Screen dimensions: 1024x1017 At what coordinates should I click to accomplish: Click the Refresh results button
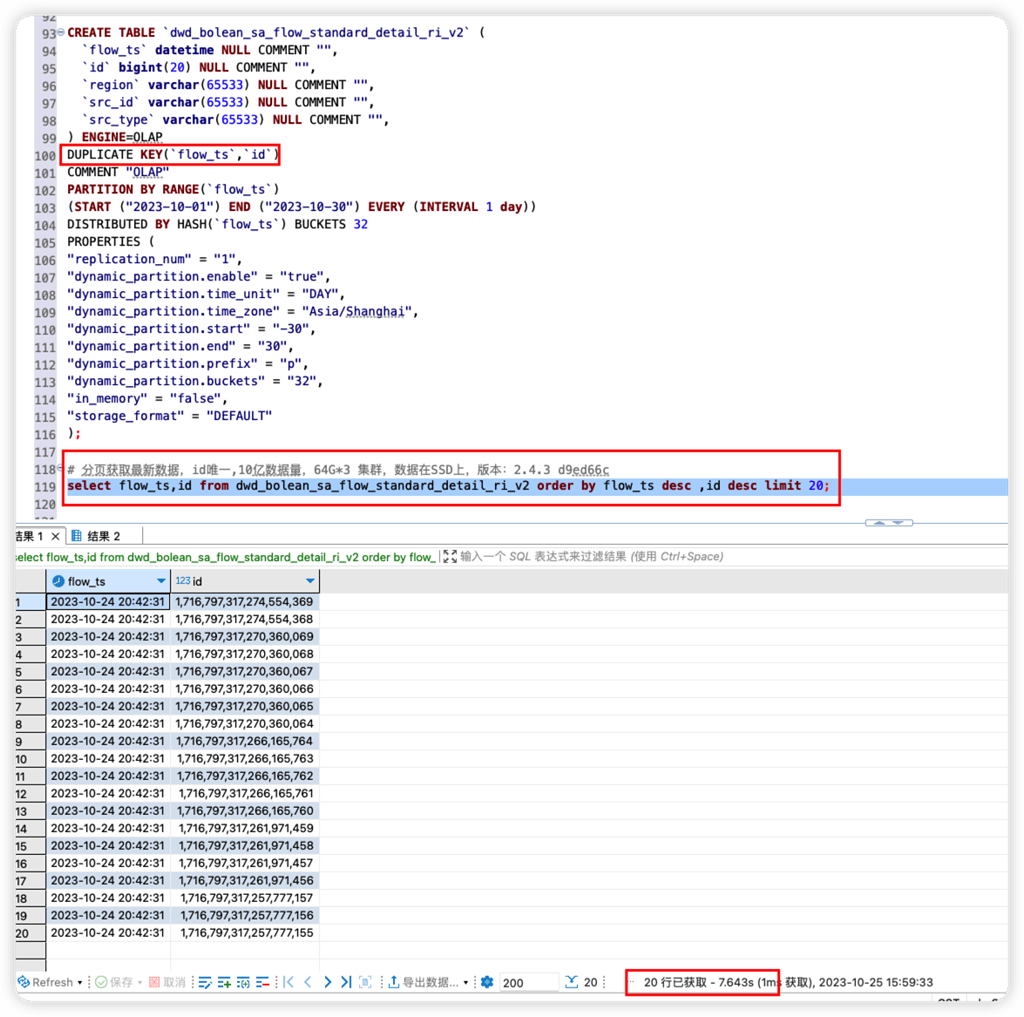click(x=46, y=982)
